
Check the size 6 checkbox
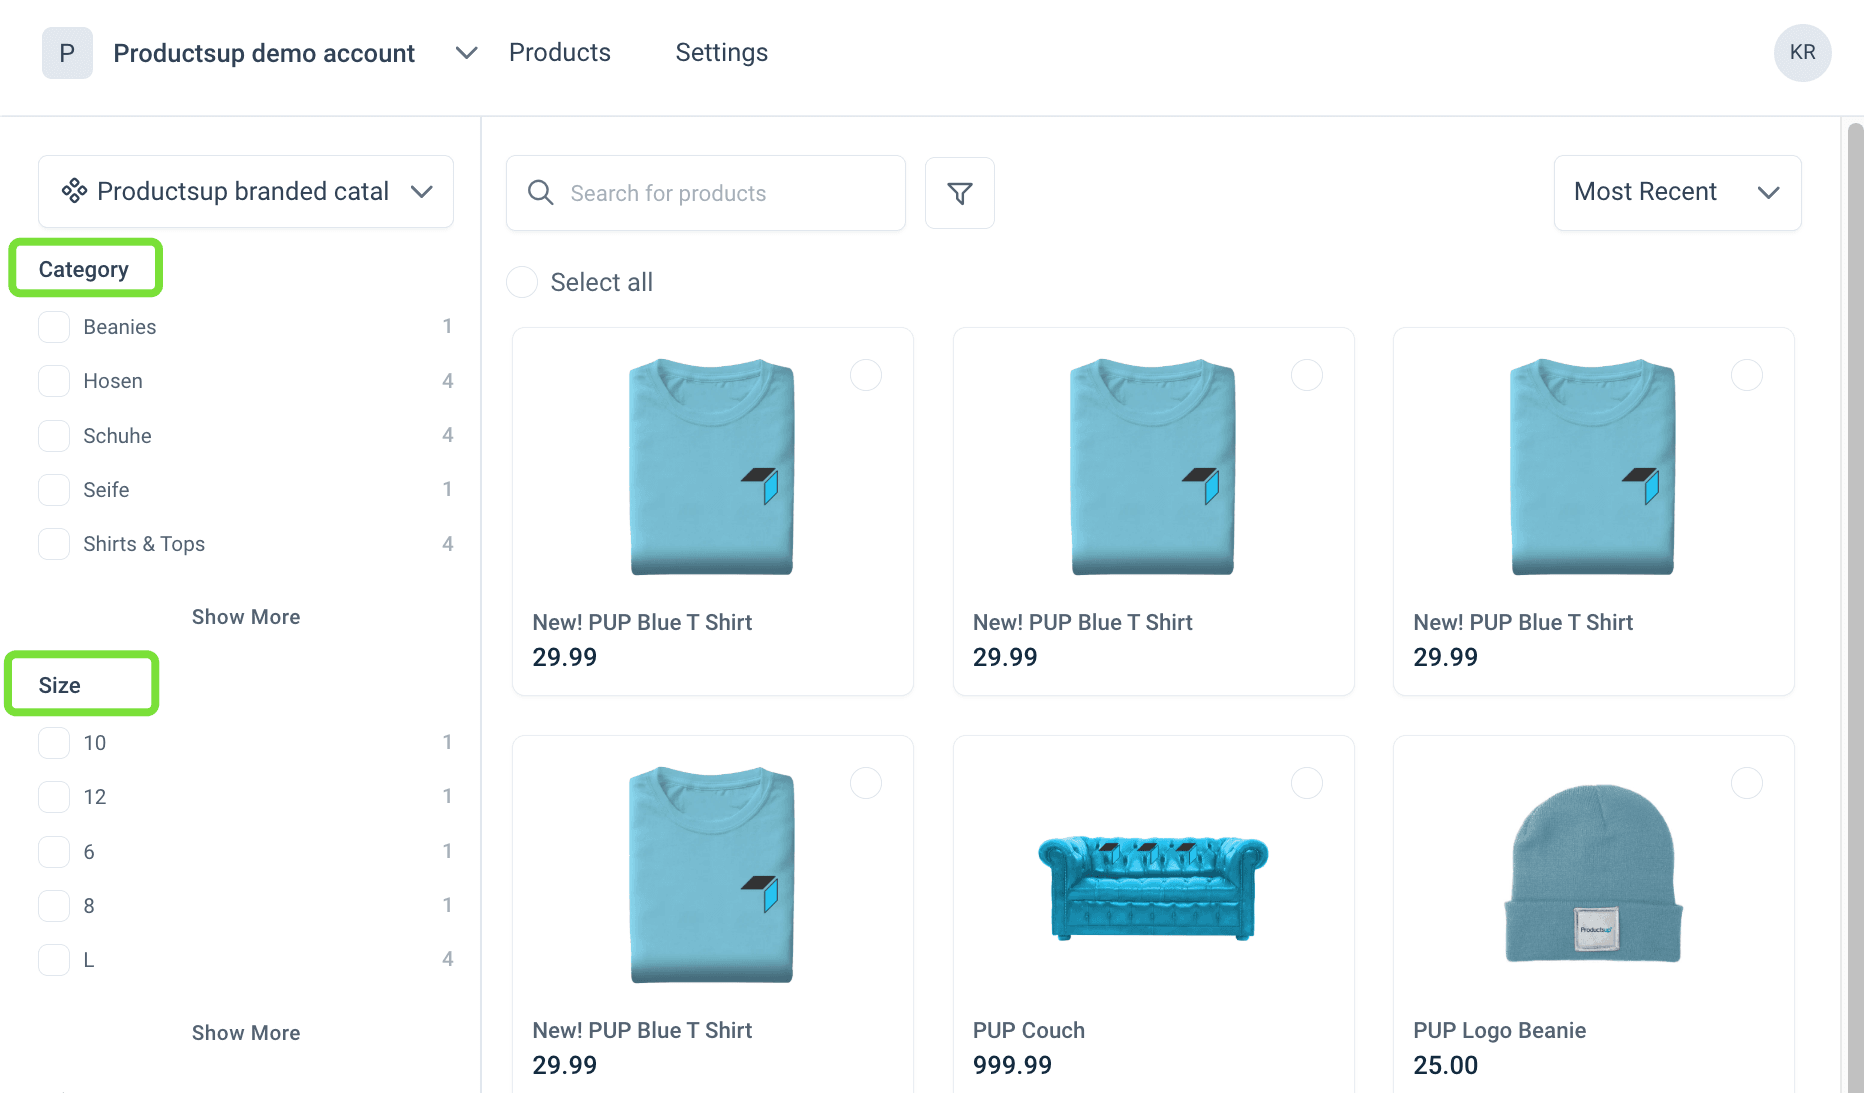[54, 852]
